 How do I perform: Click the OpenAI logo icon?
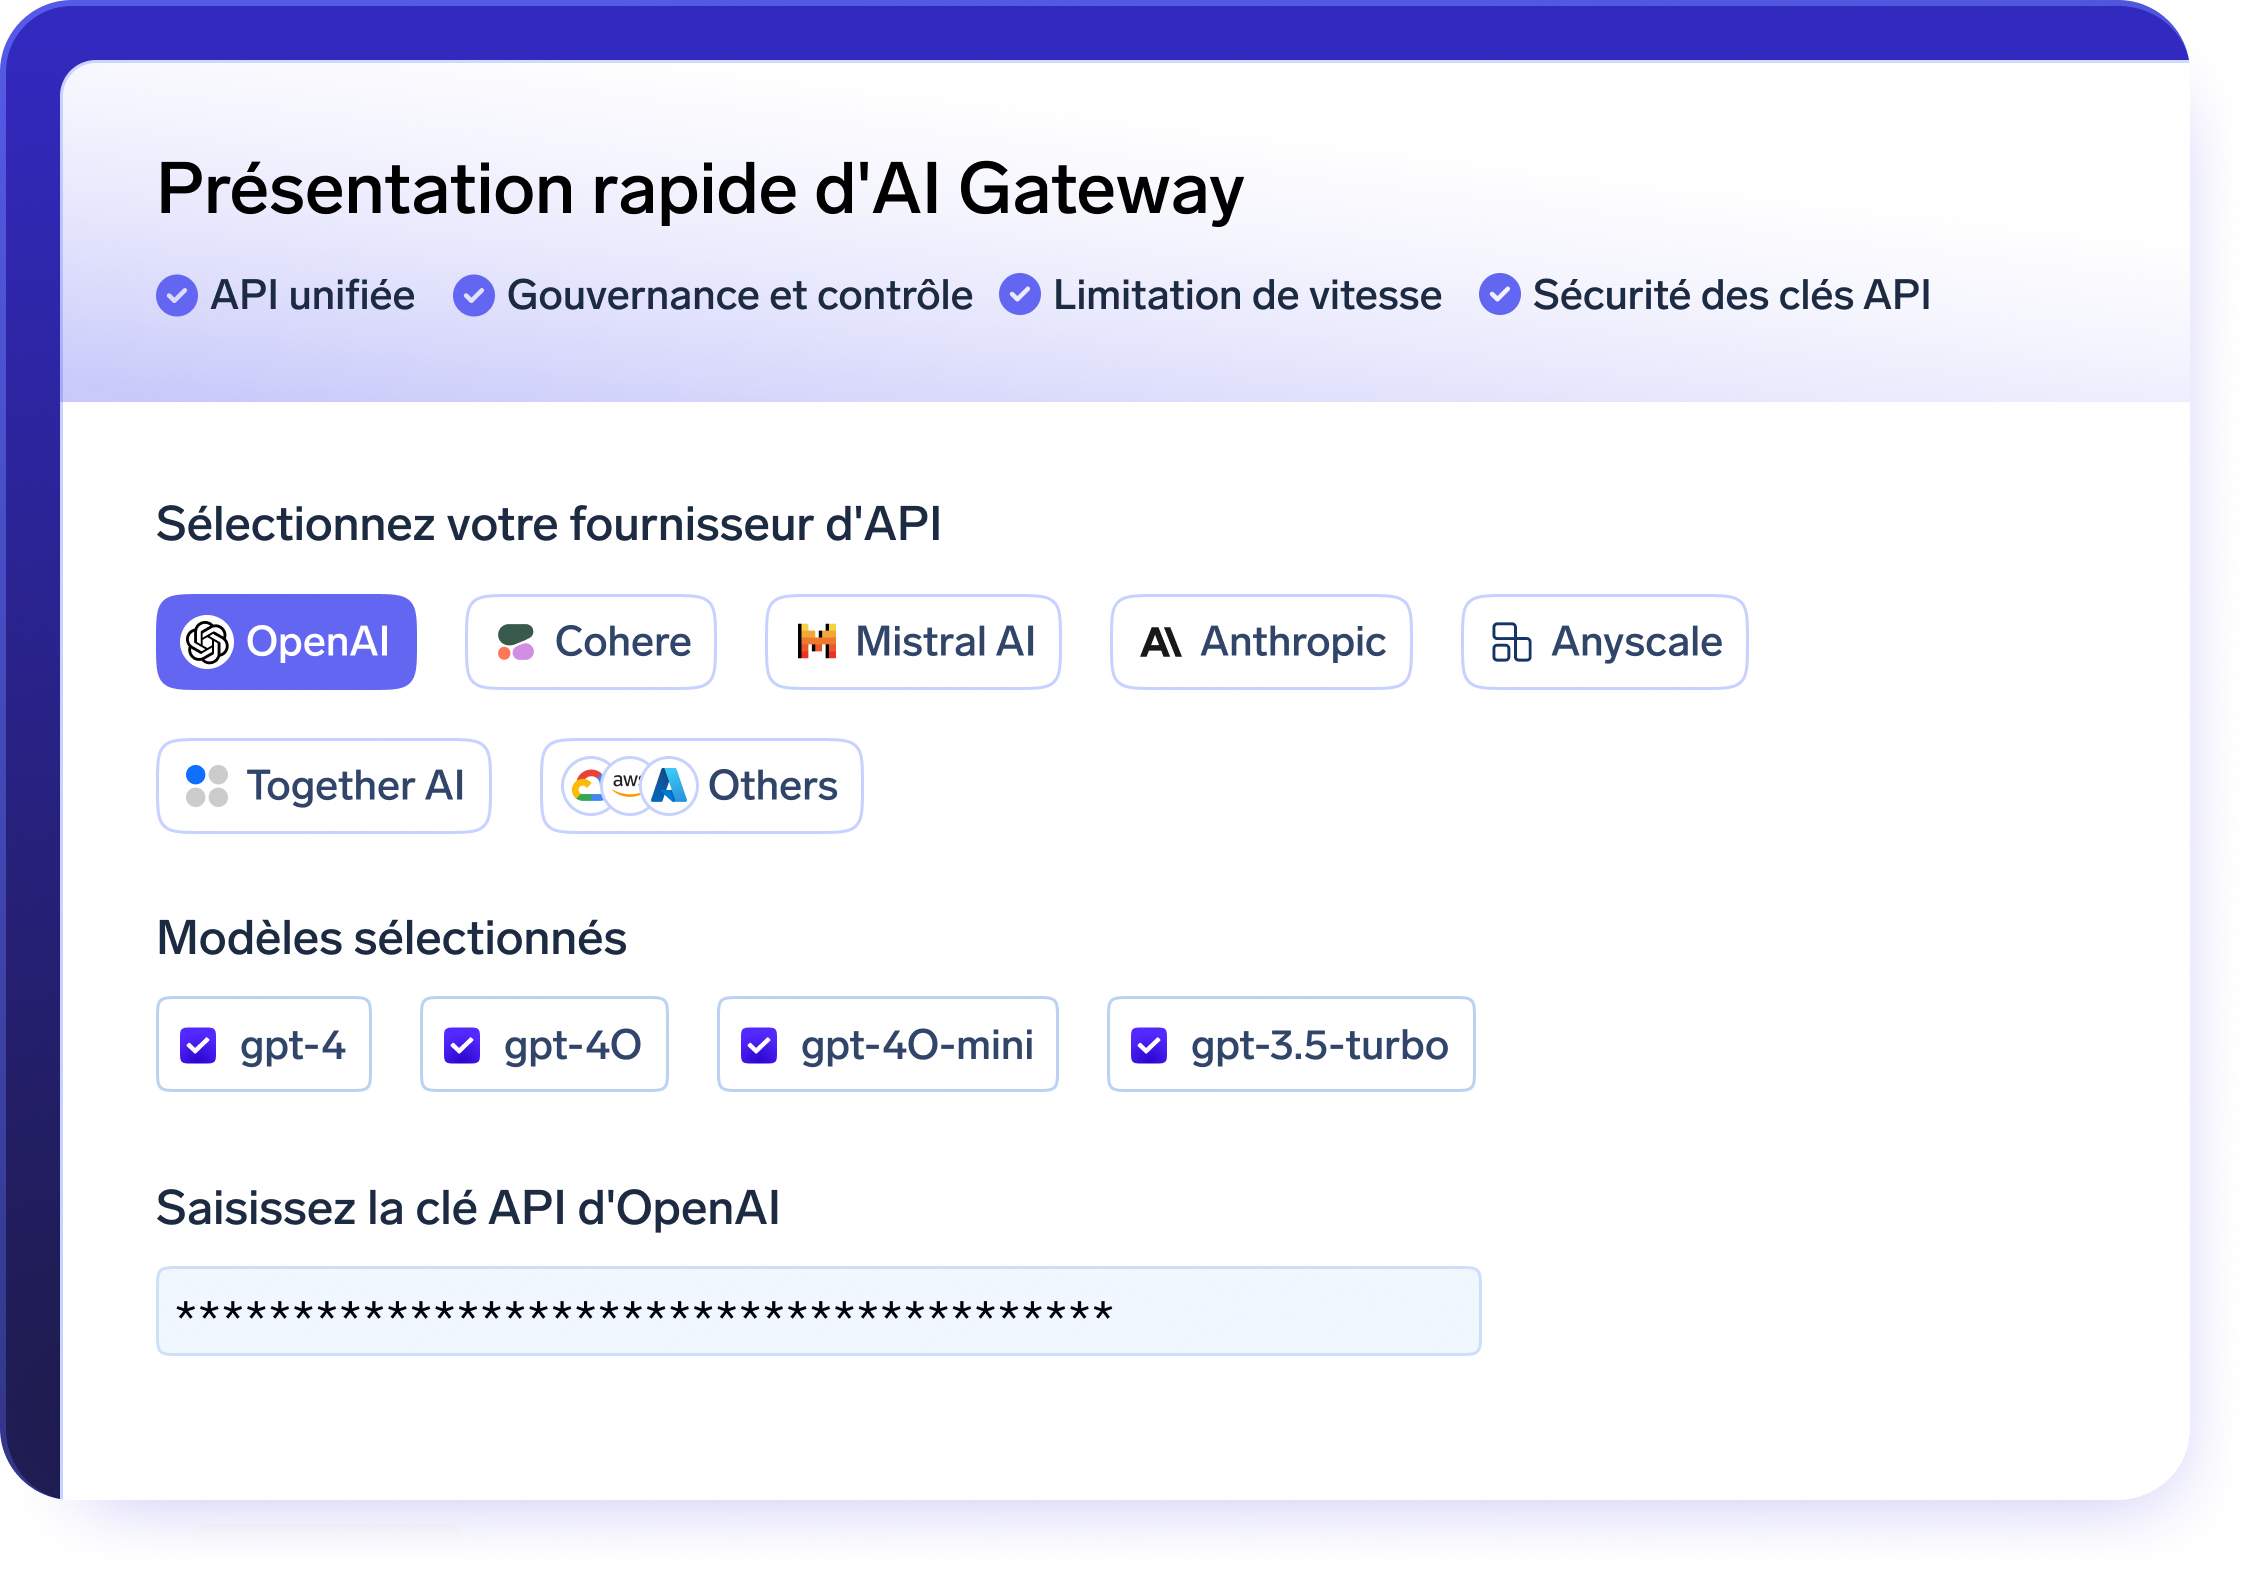(x=207, y=642)
